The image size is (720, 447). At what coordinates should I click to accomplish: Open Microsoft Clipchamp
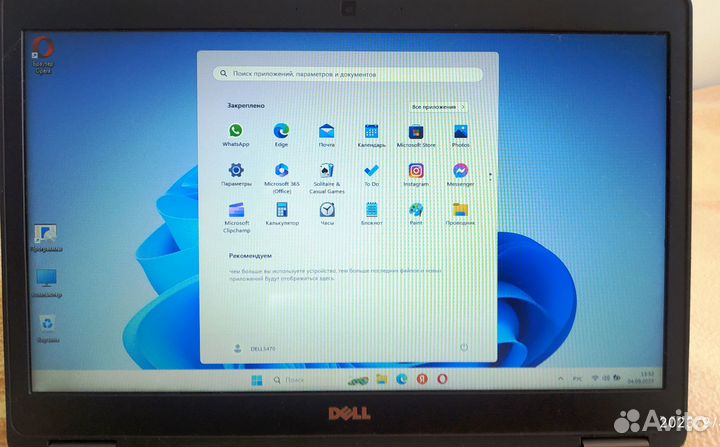236,217
